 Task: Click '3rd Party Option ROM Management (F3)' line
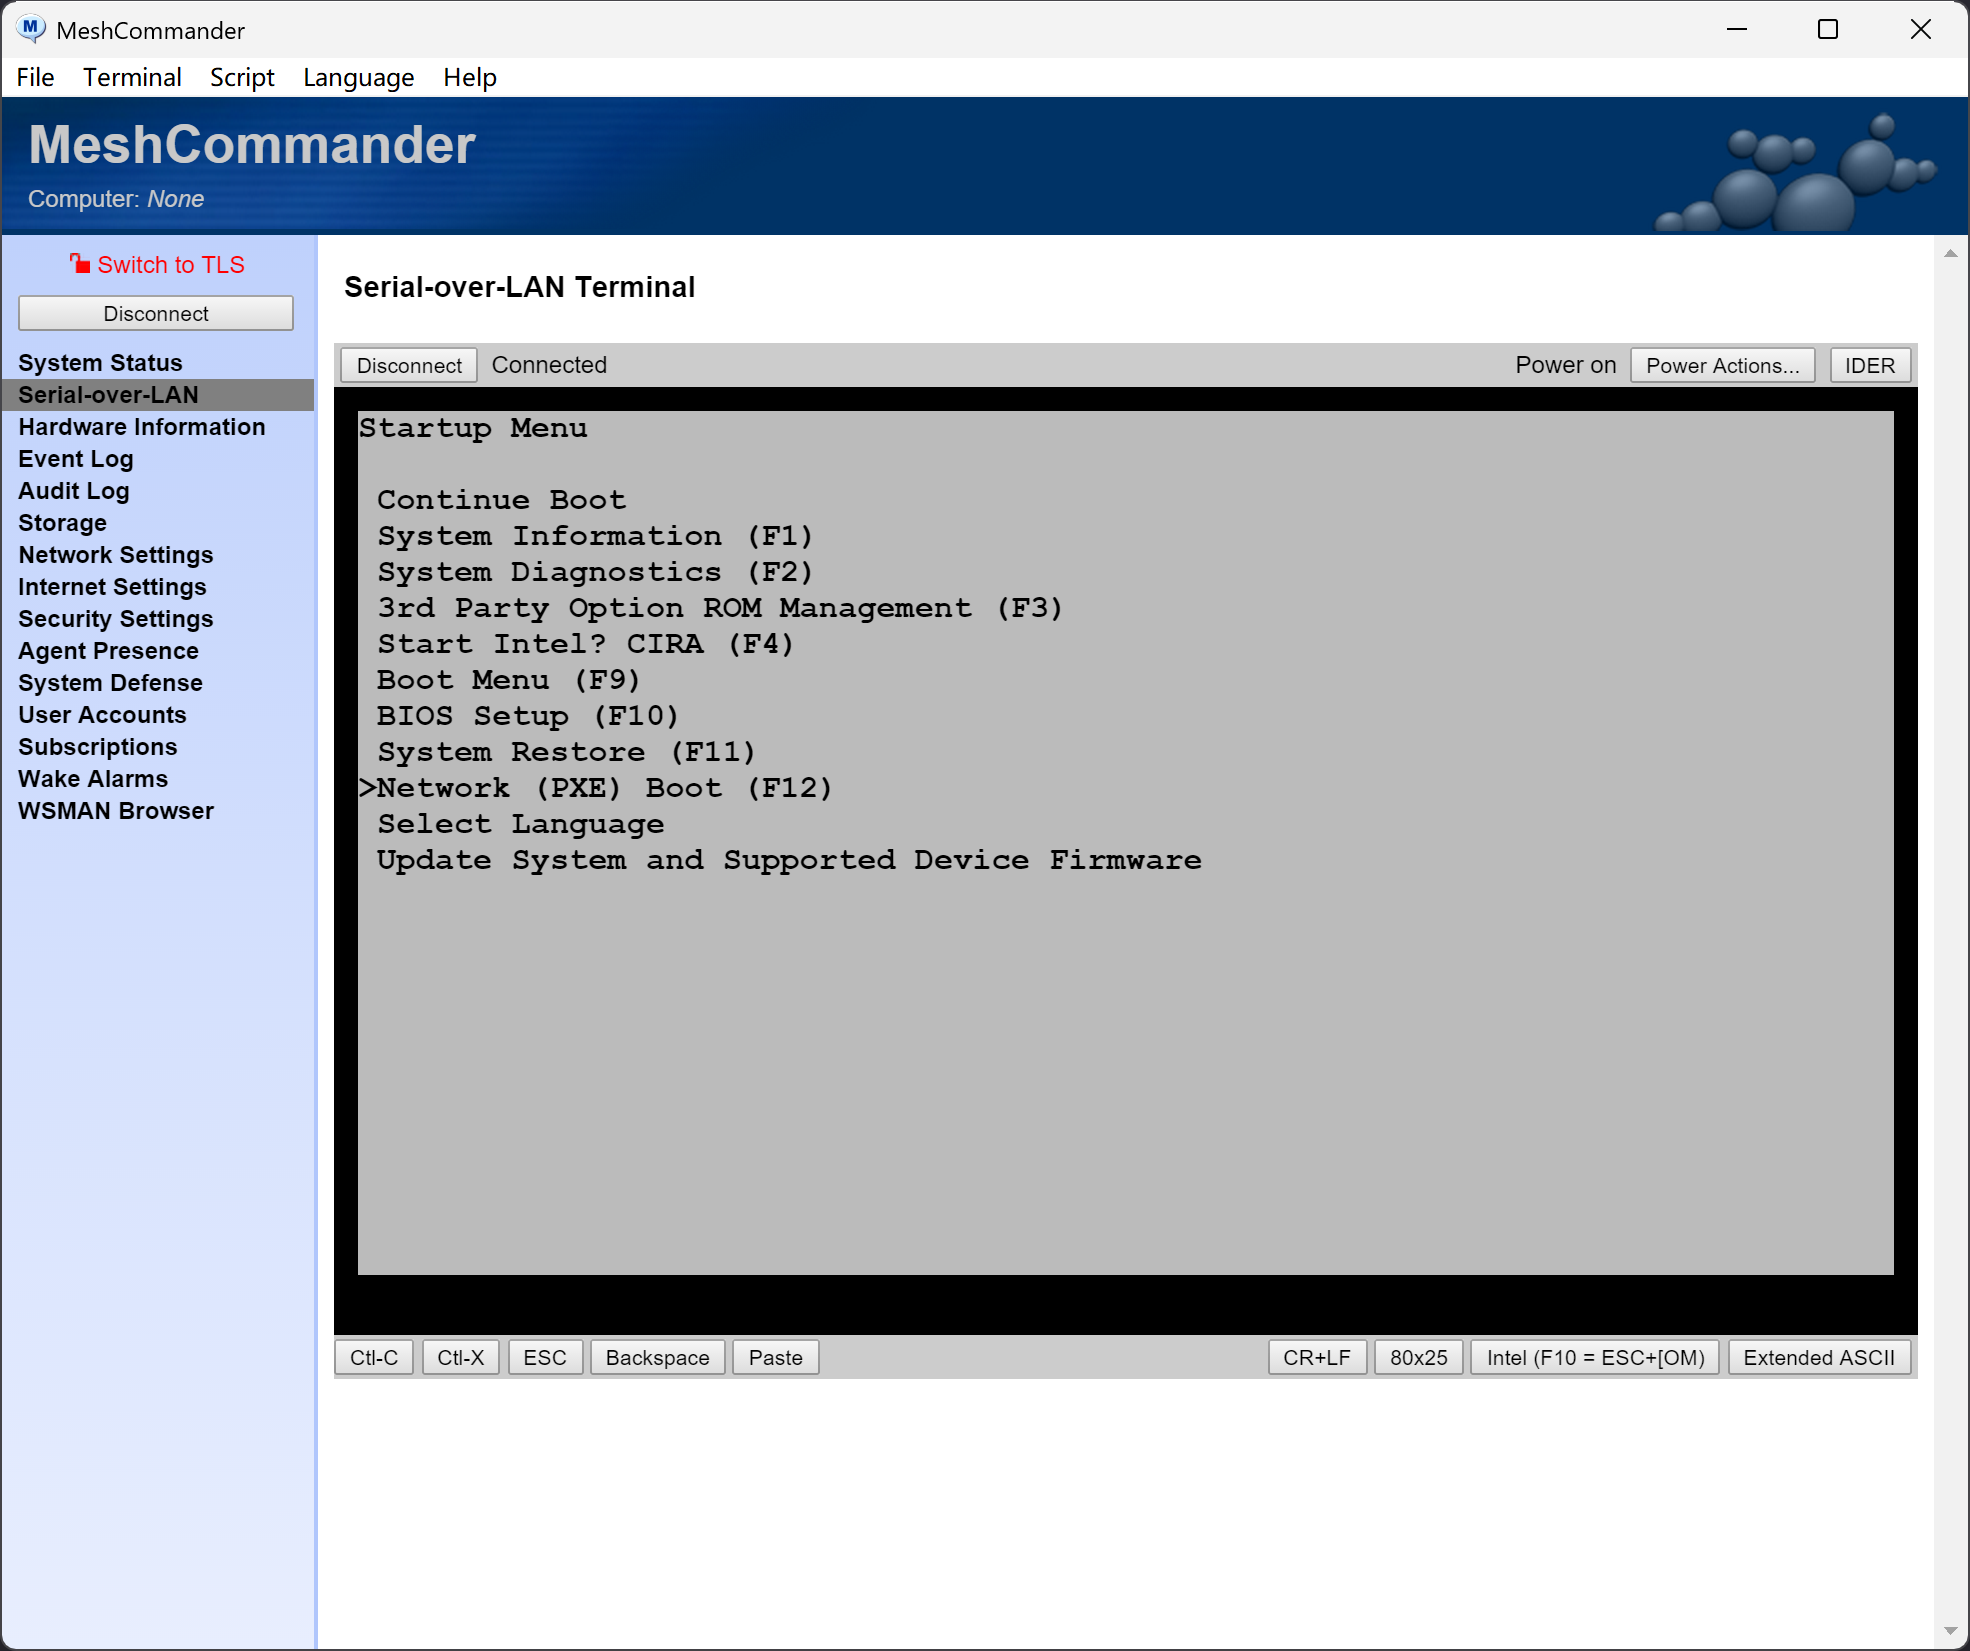coord(720,608)
